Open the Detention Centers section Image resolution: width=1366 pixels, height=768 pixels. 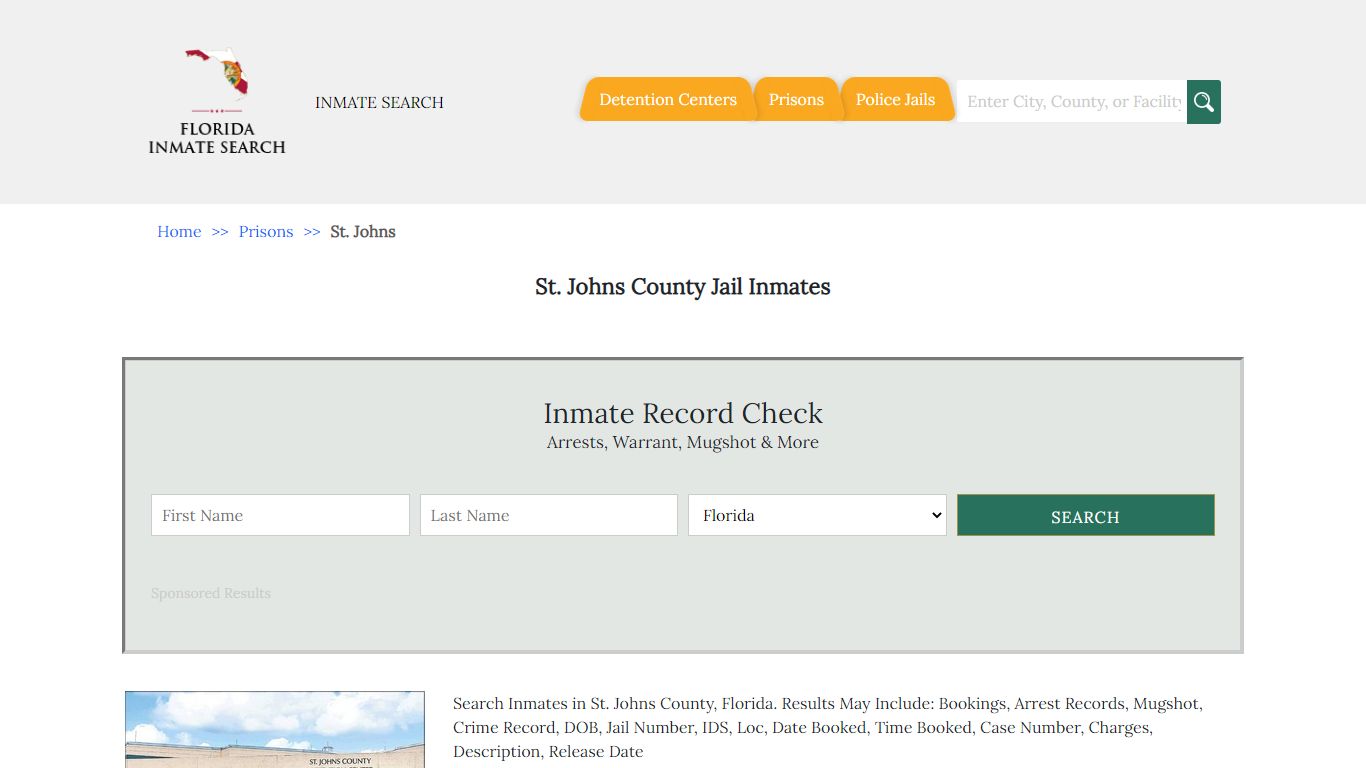pos(666,99)
